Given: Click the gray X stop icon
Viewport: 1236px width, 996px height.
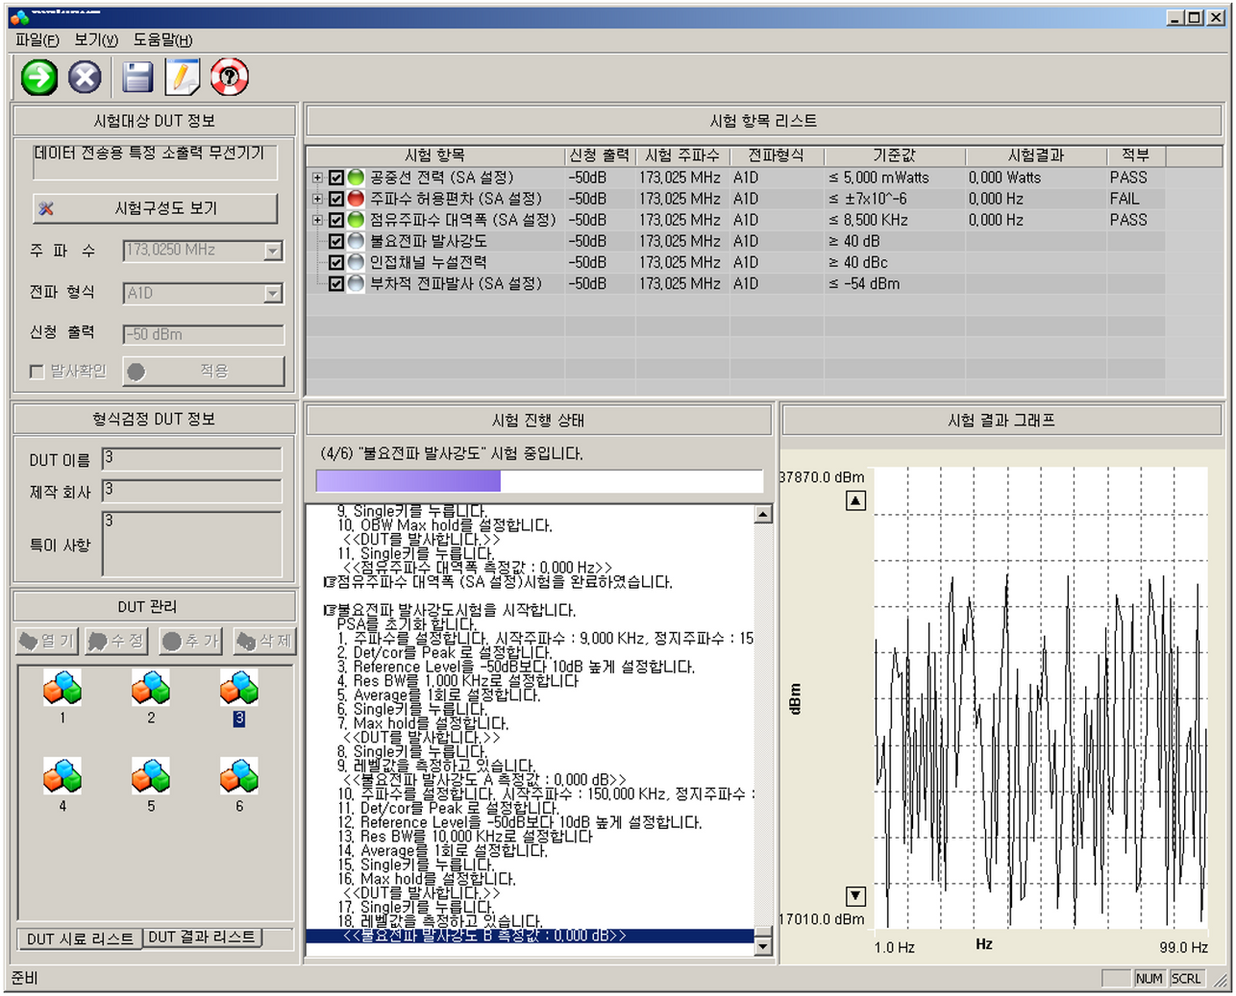Looking at the screenshot, I should [x=85, y=77].
